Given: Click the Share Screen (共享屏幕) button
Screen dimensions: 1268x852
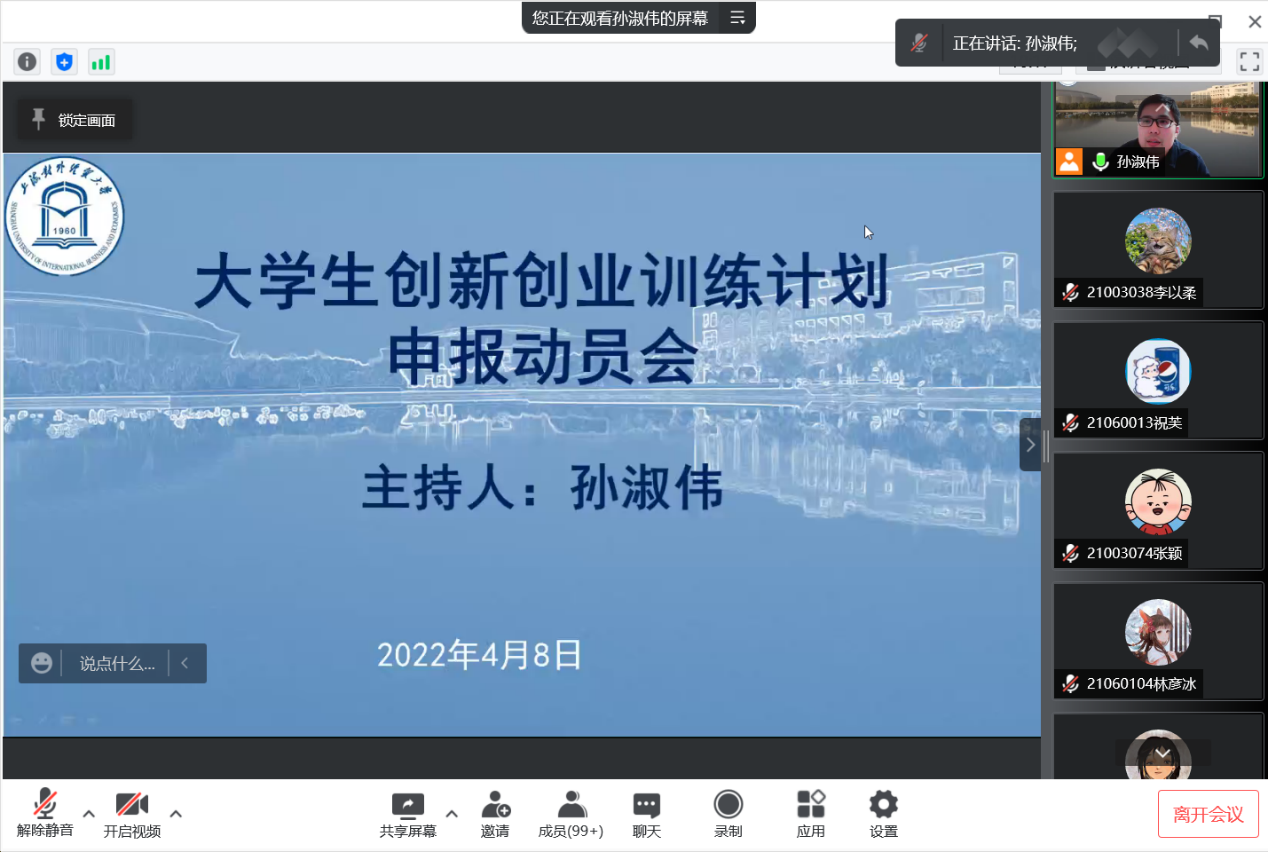Looking at the screenshot, I should click(408, 814).
